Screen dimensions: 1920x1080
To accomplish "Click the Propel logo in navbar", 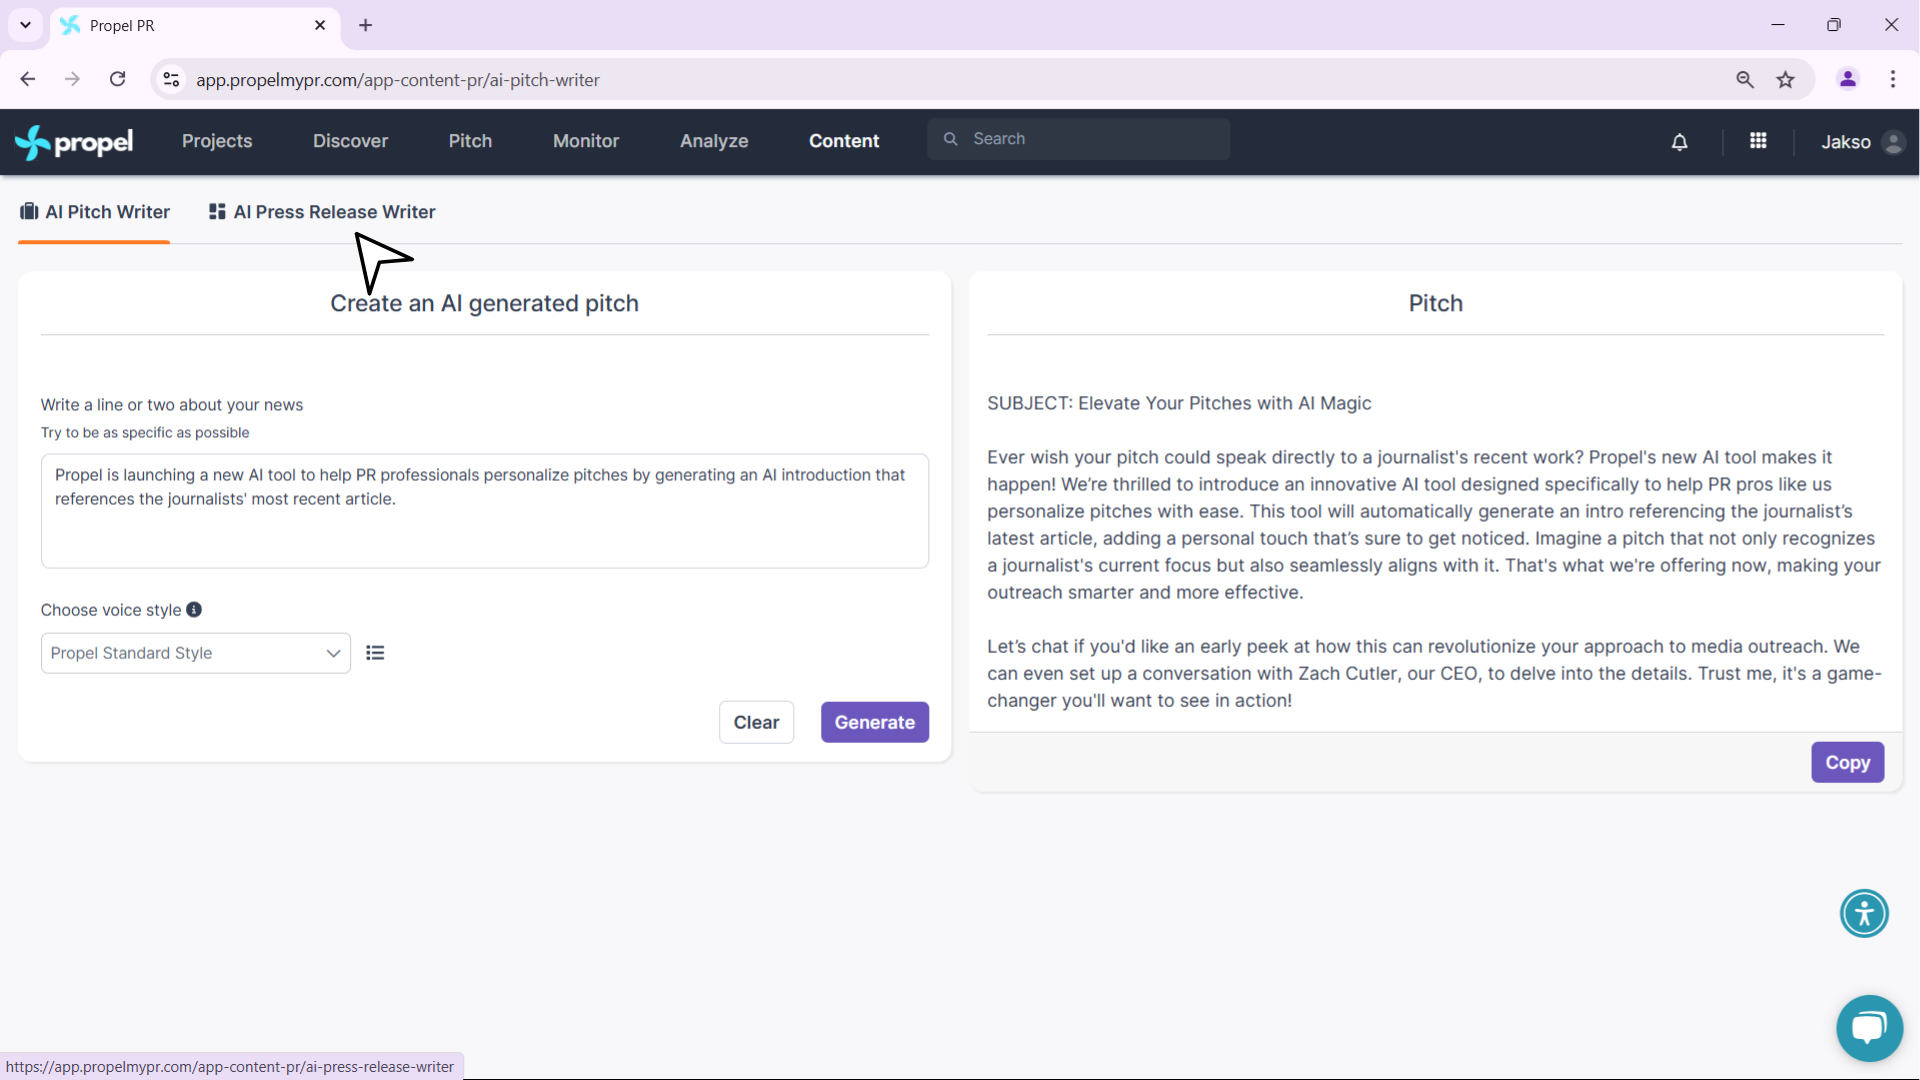I will tap(74, 142).
